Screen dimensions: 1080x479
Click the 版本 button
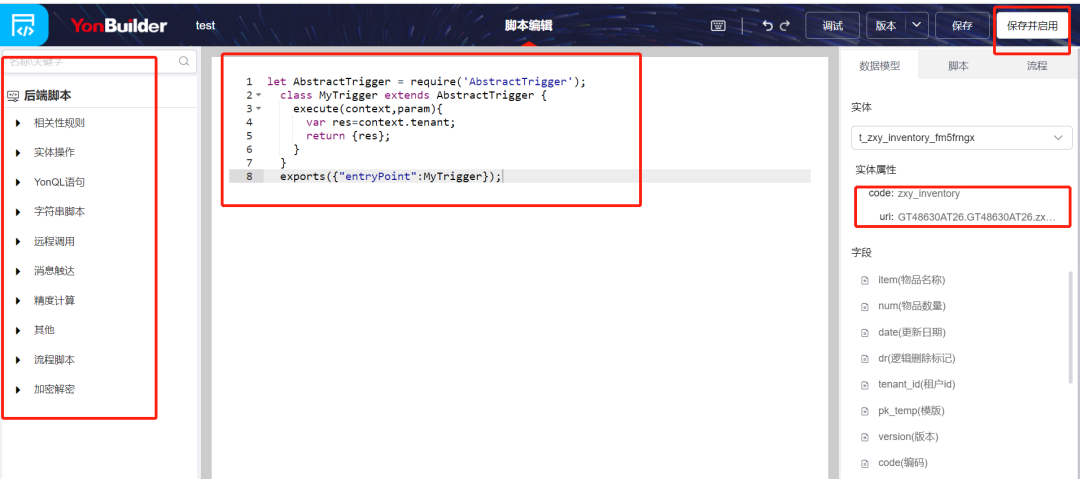[886, 26]
